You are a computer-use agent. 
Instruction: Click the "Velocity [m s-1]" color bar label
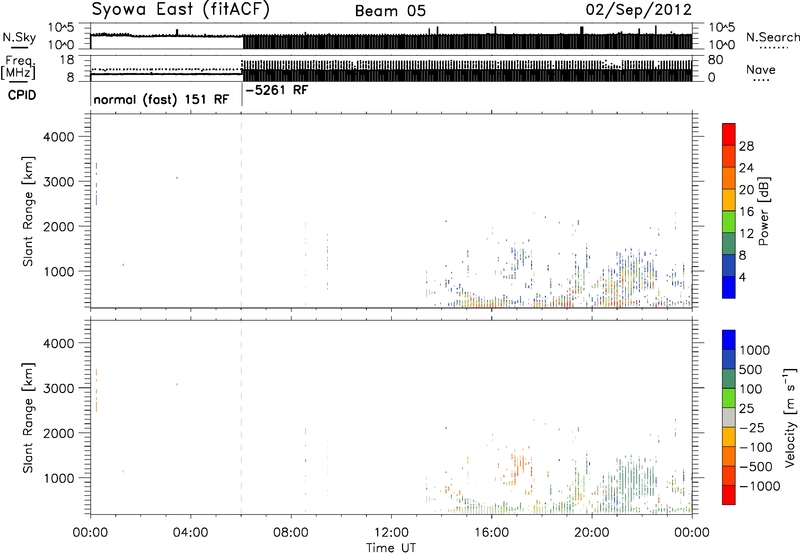point(791,417)
